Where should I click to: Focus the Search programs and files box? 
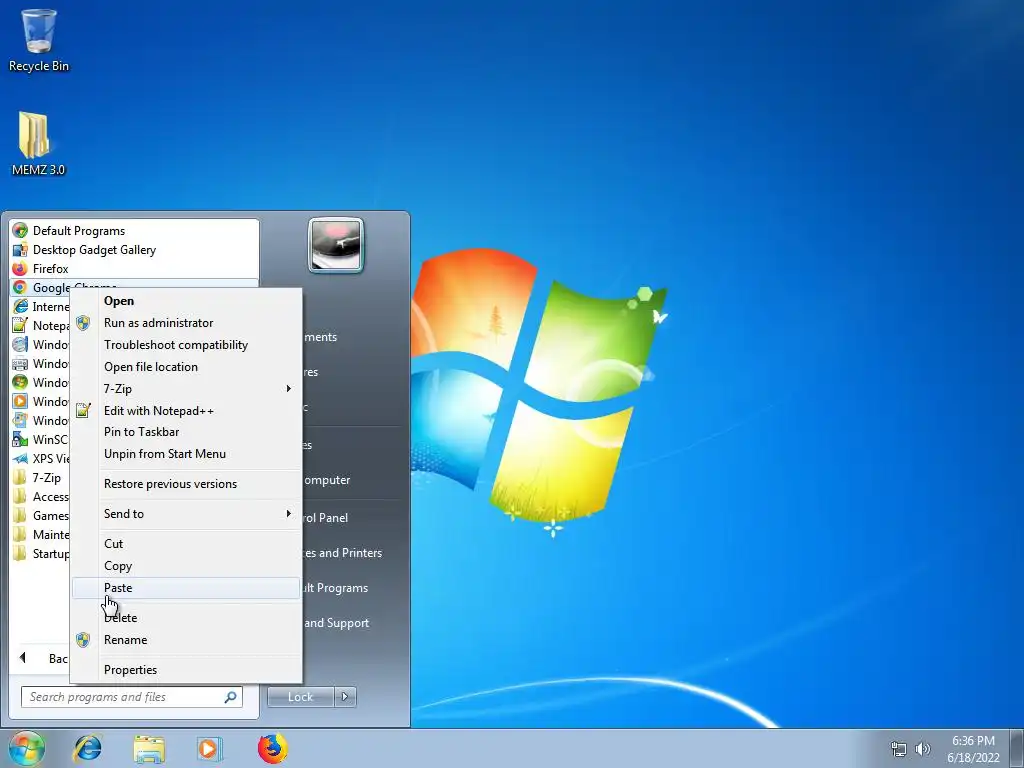pyautogui.click(x=131, y=697)
